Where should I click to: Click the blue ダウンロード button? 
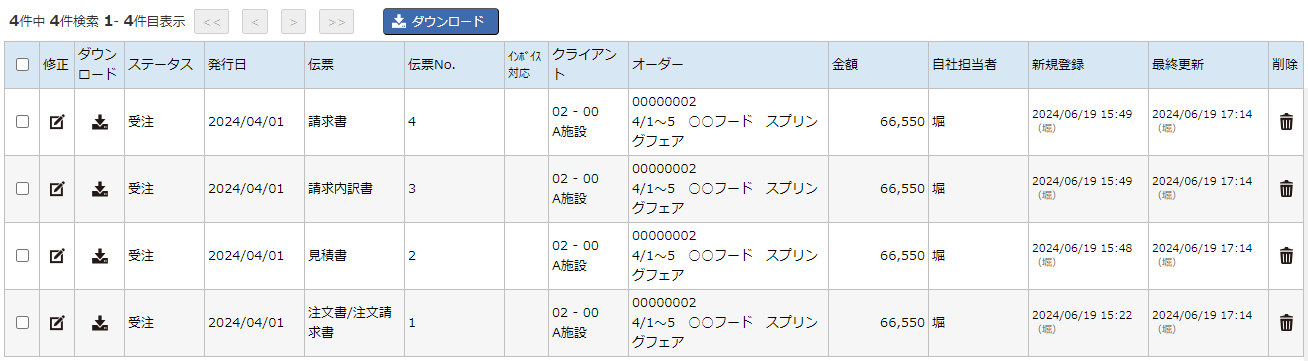pyautogui.click(x=441, y=21)
